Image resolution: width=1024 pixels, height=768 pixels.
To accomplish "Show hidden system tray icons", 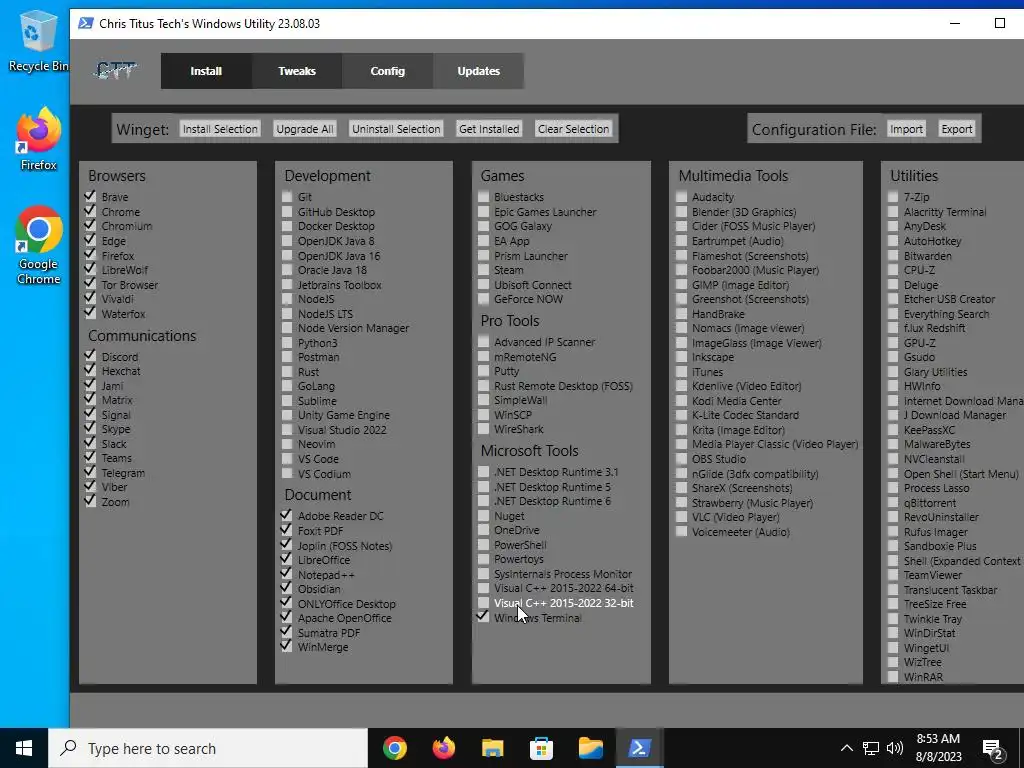I will pyautogui.click(x=846, y=748).
